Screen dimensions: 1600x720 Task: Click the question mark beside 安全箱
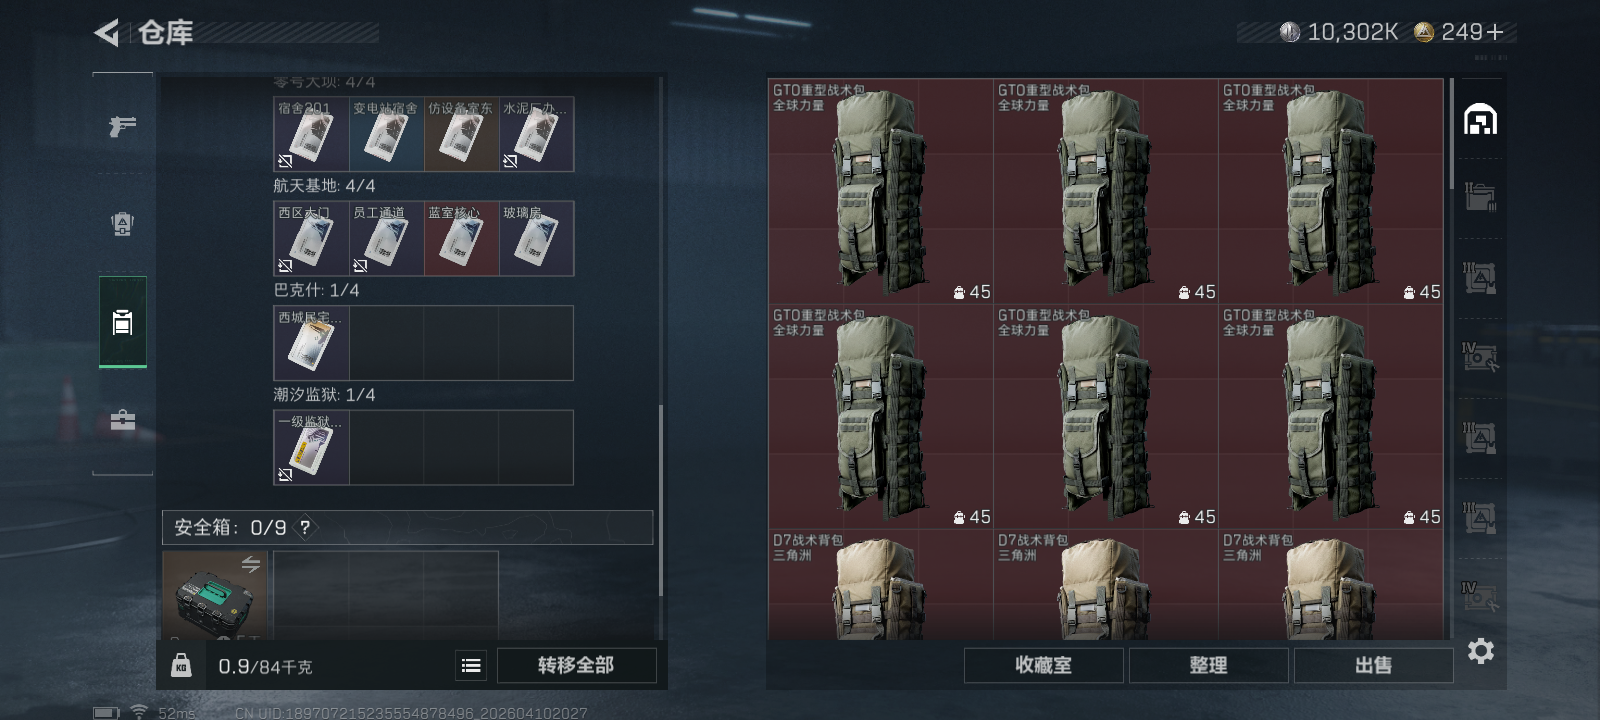point(305,527)
